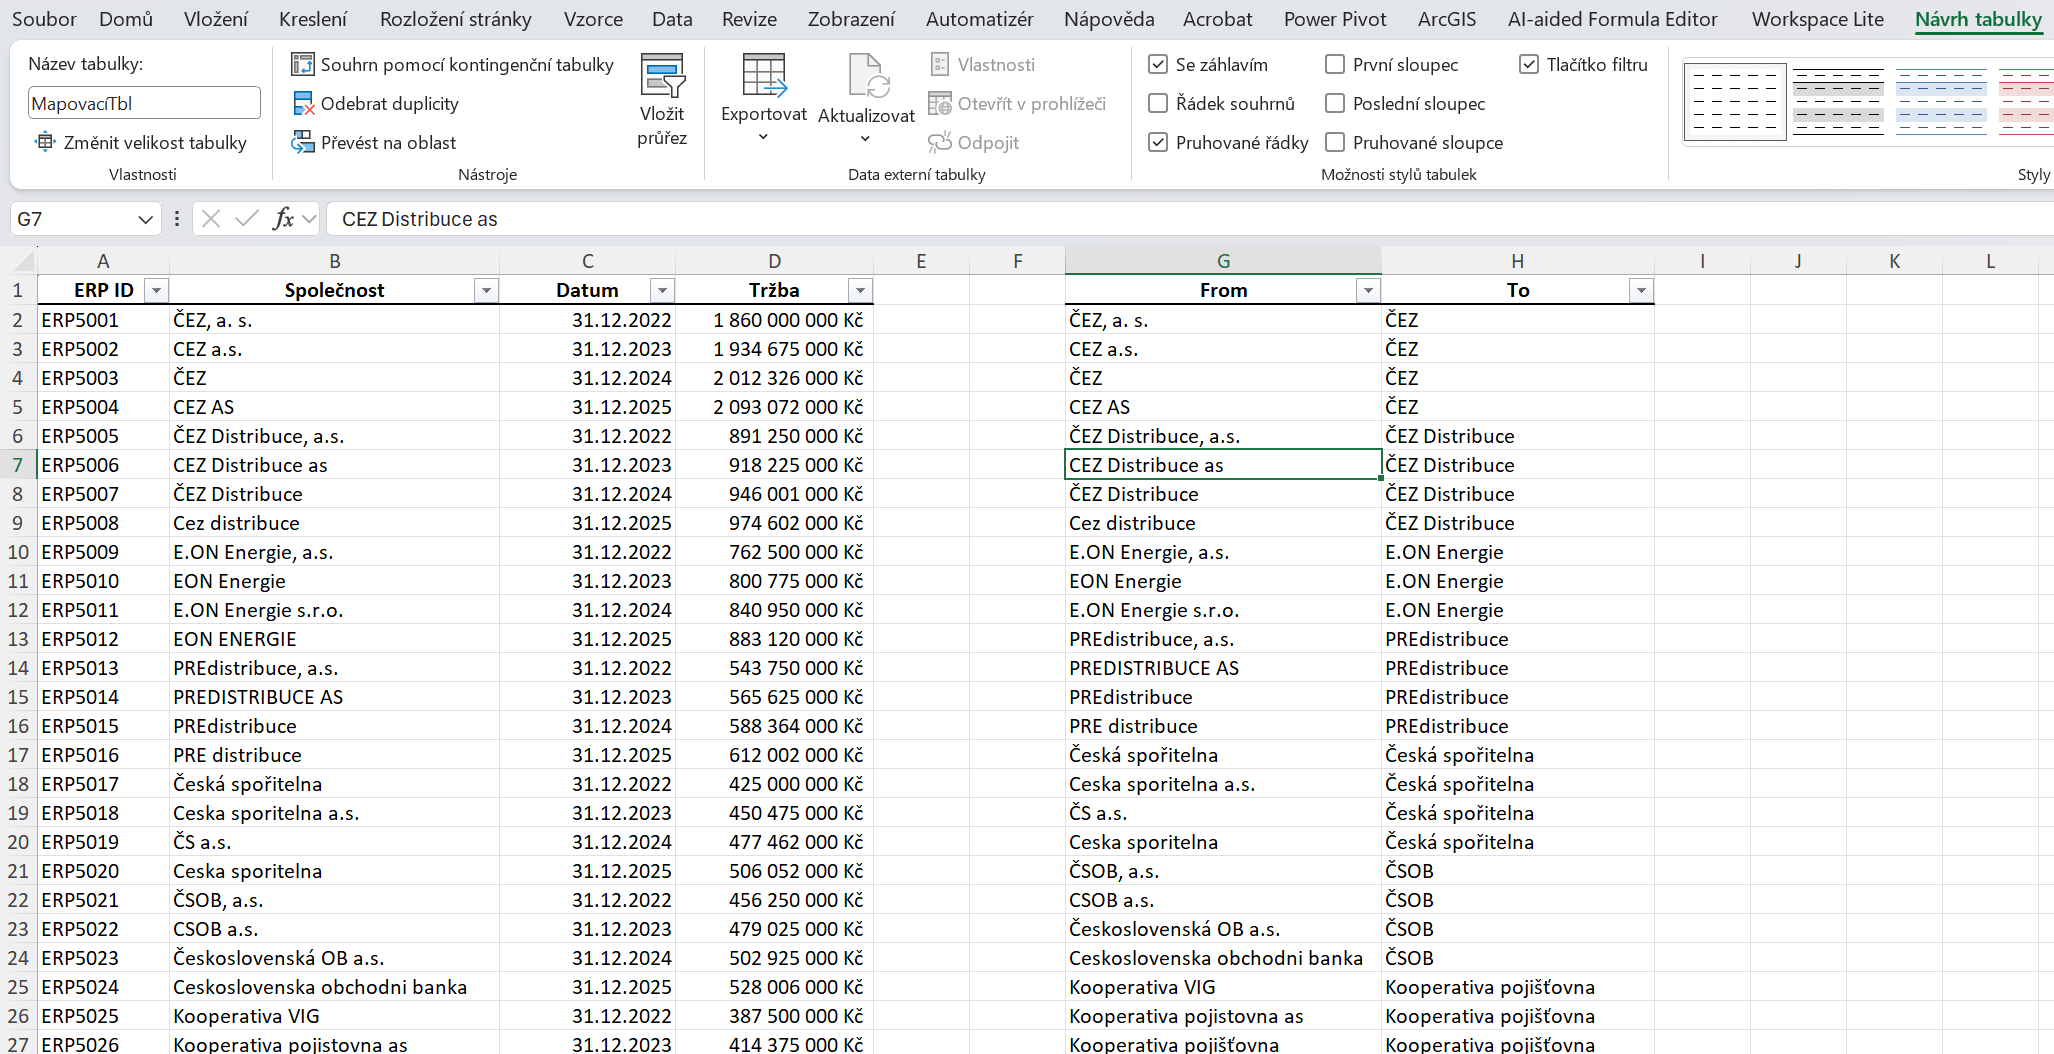Open the Vzorce ribbon tab
The height and width of the screenshot is (1054, 2054).
pyautogui.click(x=592, y=19)
